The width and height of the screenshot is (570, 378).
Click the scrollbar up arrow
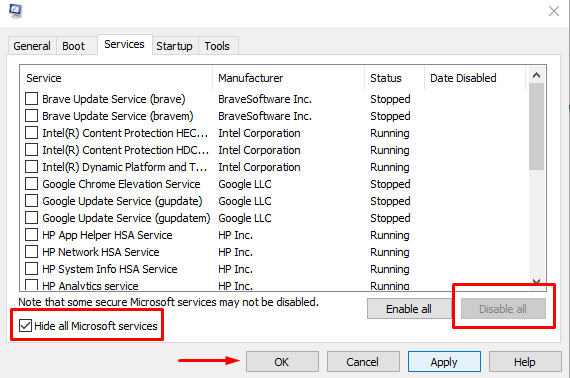pyautogui.click(x=536, y=75)
